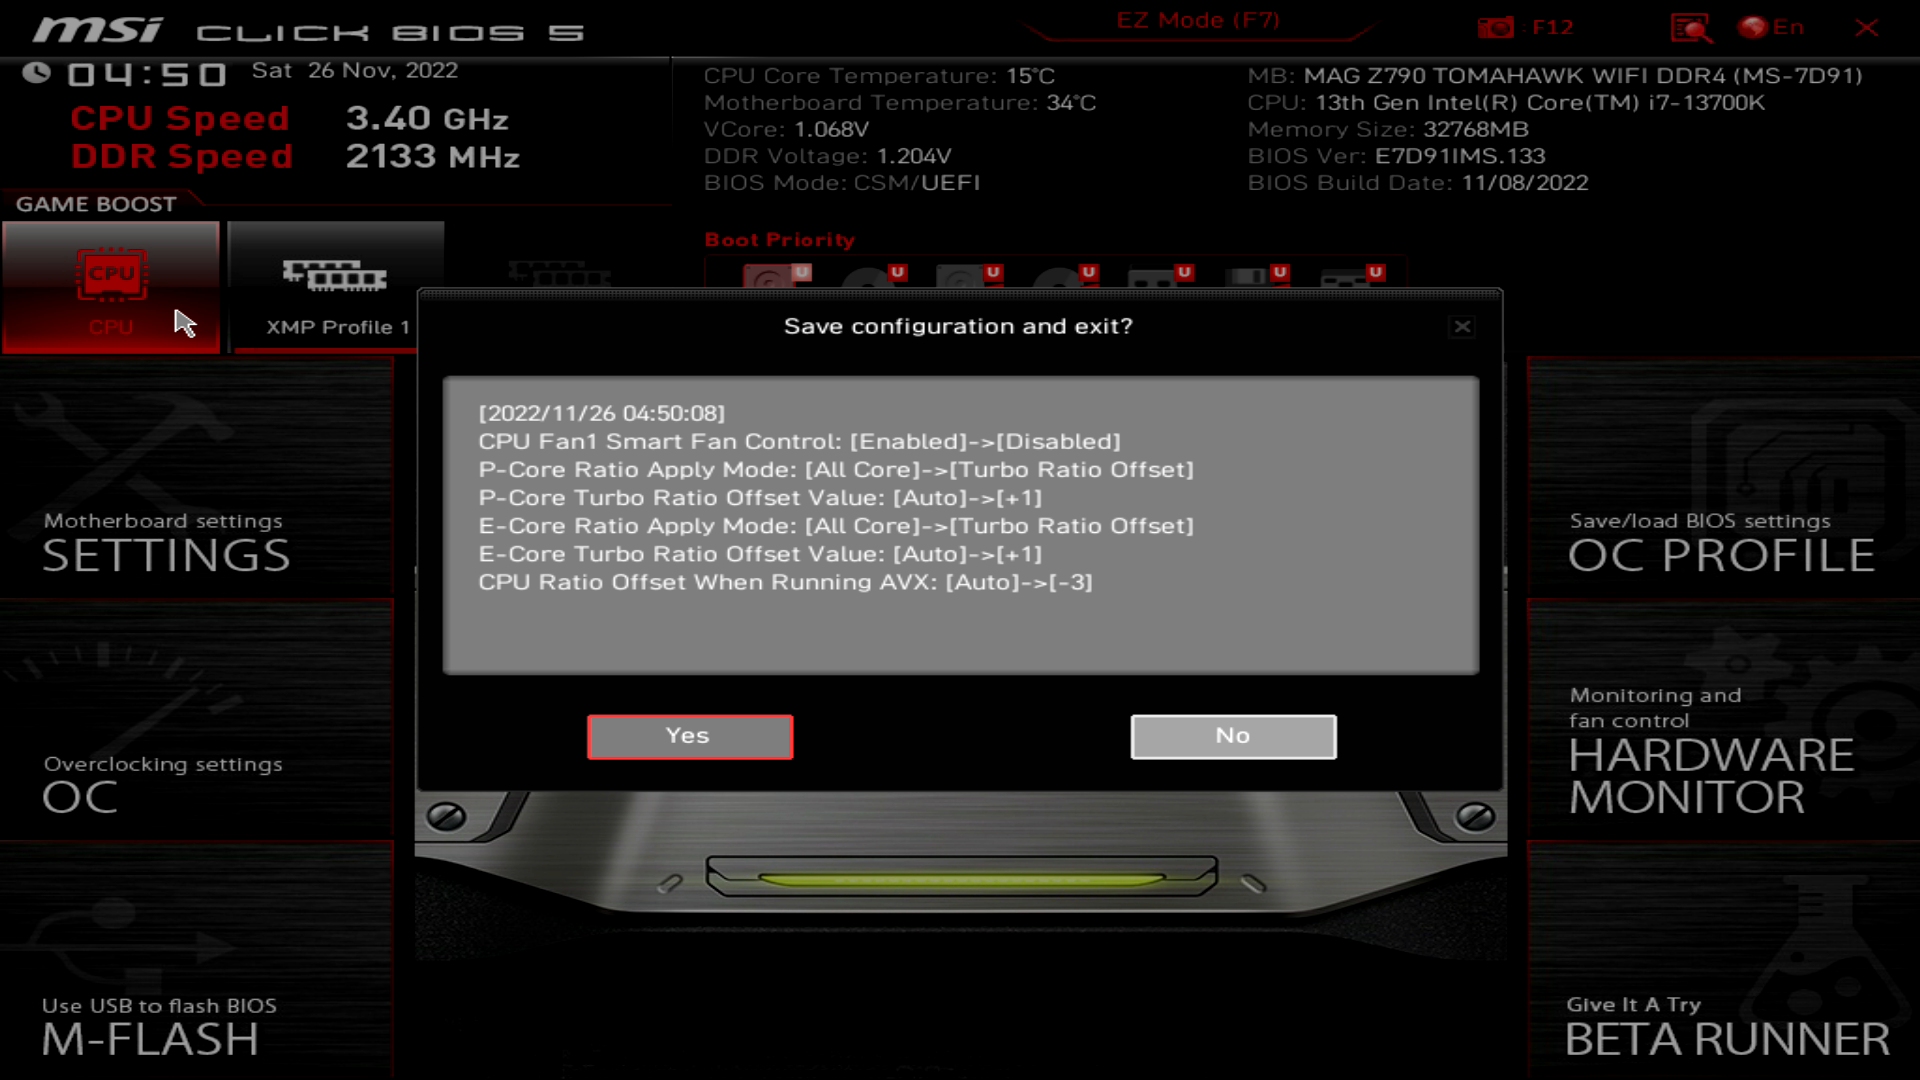The width and height of the screenshot is (1920, 1080).
Task: Expand P-Core Ratio Apply Mode dropdown
Action: coord(835,469)
